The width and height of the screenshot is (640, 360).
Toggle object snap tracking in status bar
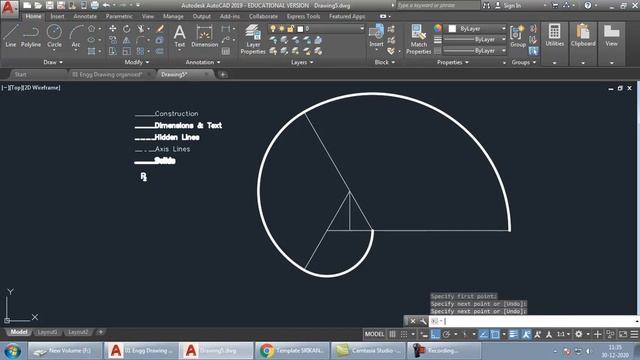click(484, 334)
